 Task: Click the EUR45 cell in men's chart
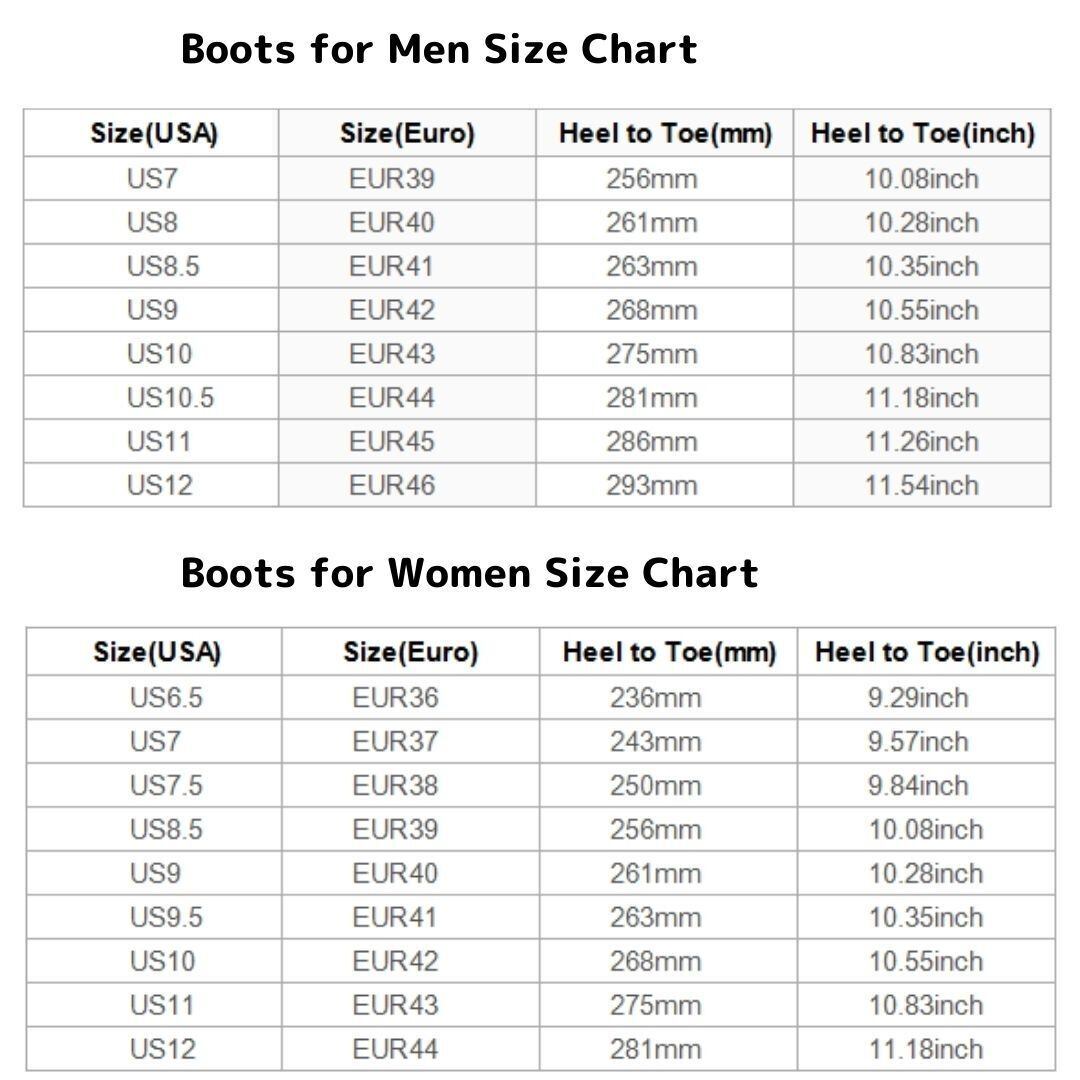tap(391, 441)
